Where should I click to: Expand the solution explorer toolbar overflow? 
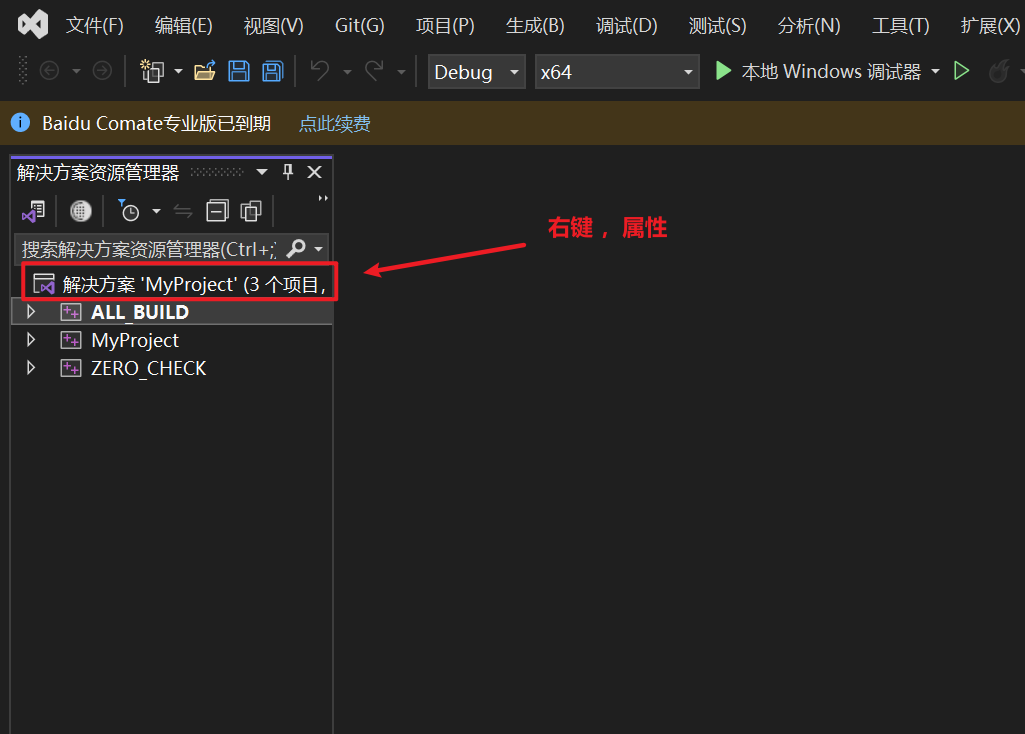322,198
